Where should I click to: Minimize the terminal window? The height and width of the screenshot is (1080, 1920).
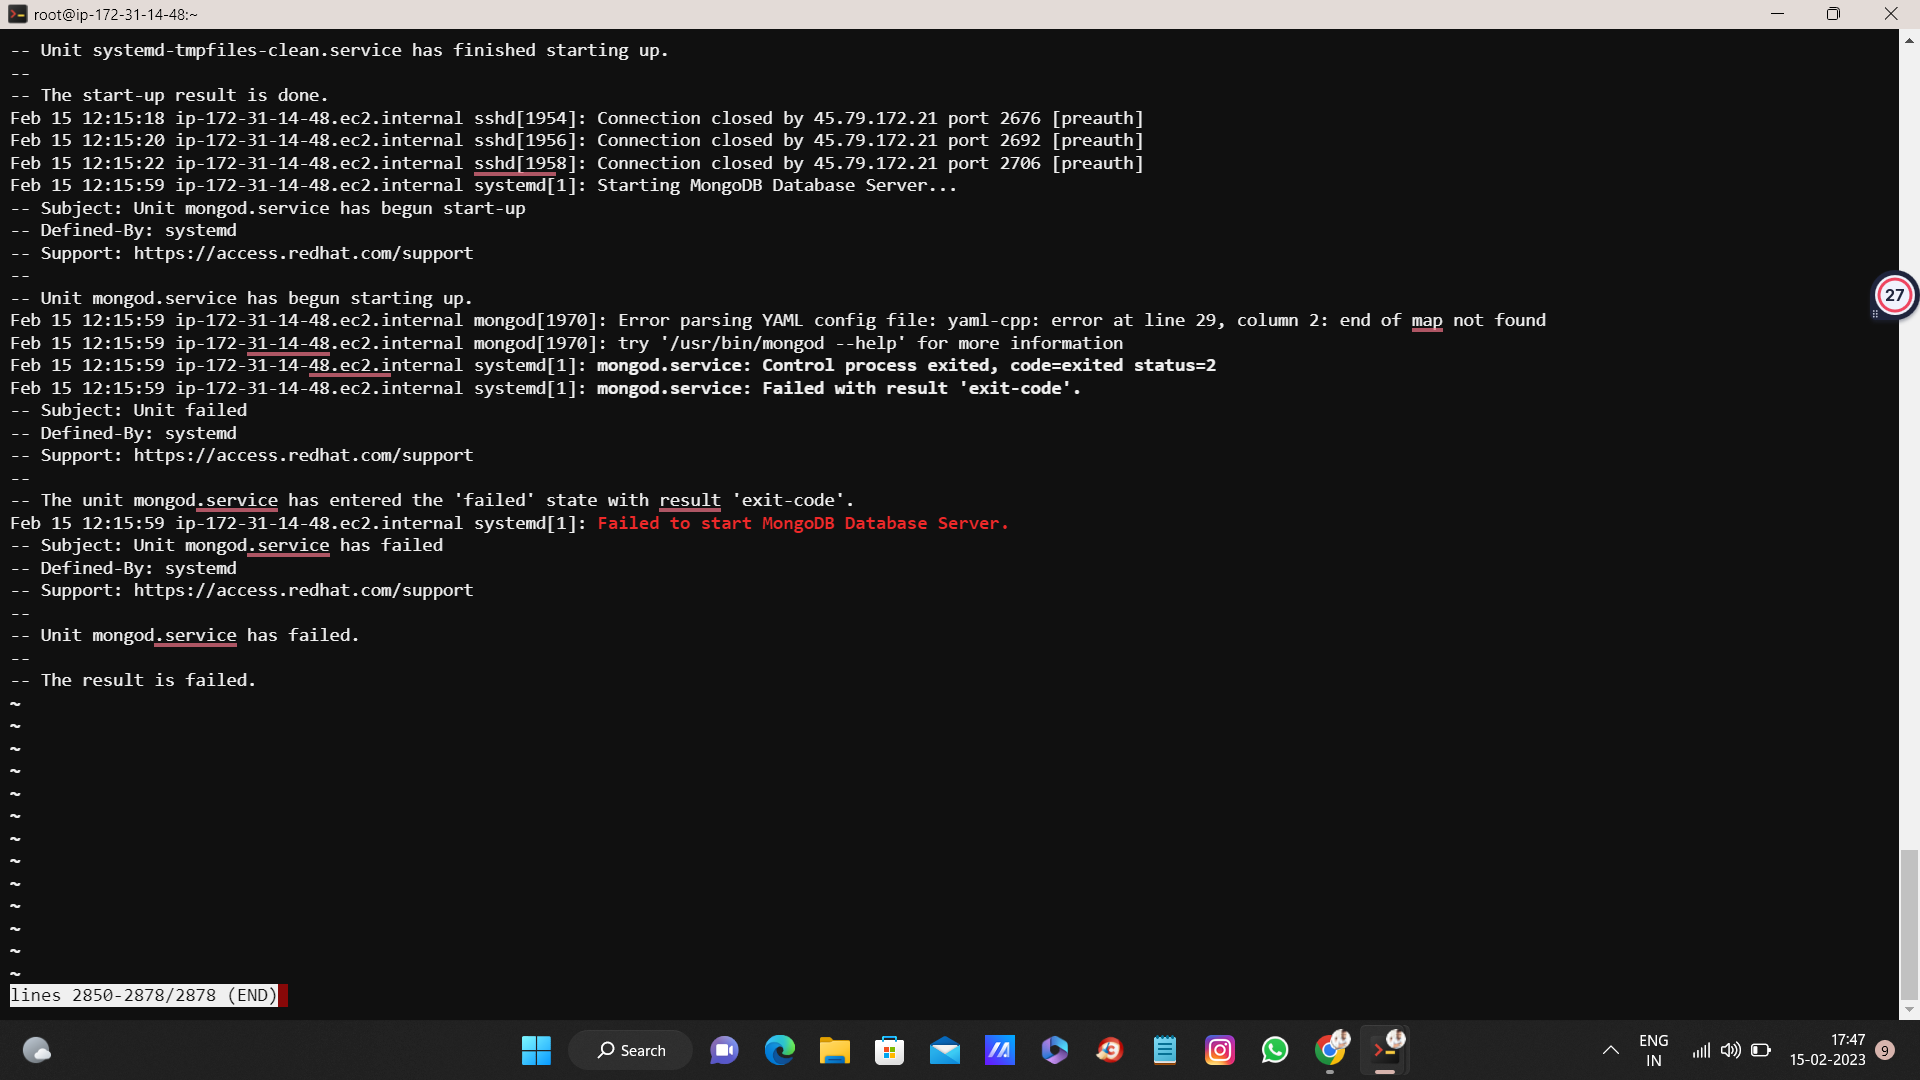1777,14
